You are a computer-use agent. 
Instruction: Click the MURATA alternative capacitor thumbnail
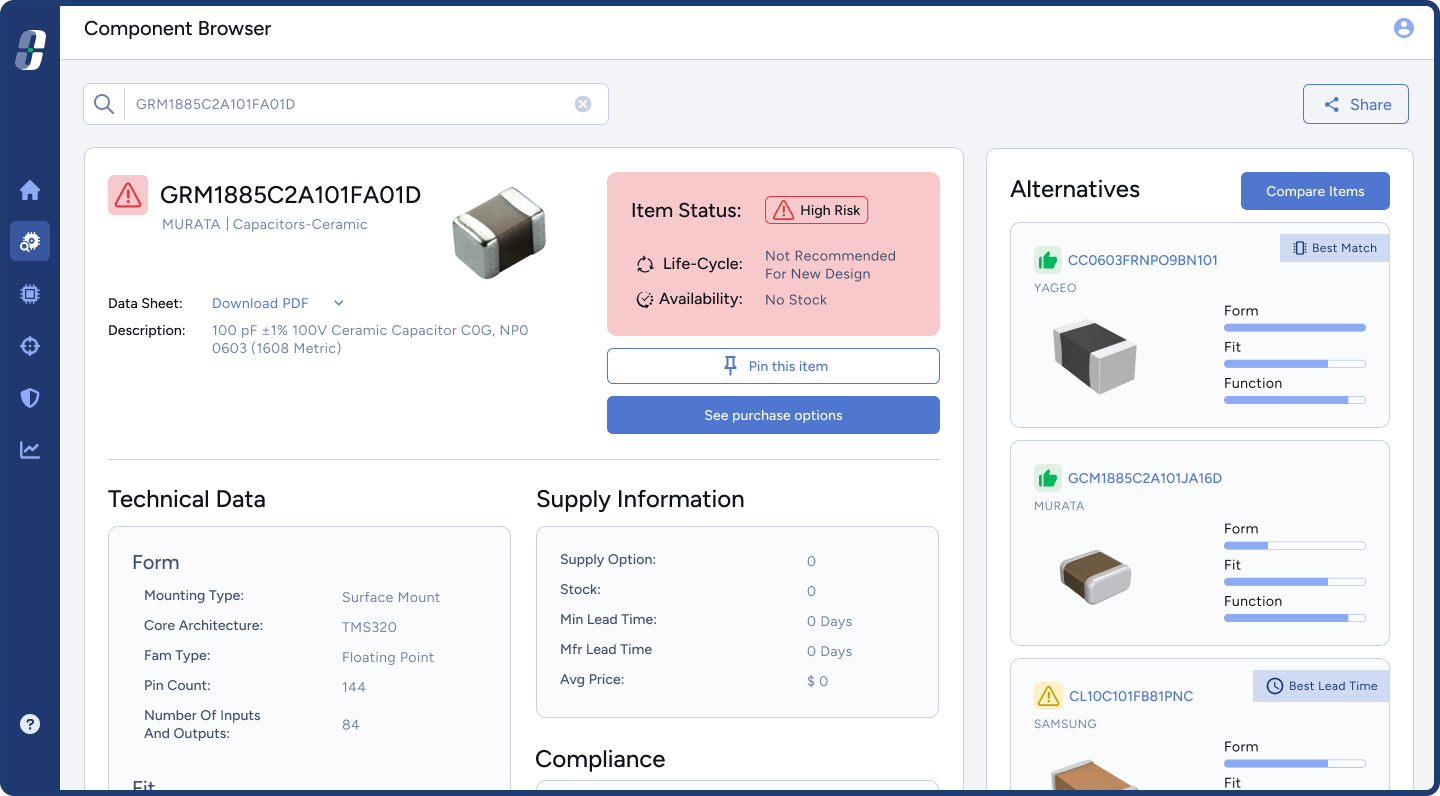pyautogui.click(x=1095, y=576)
